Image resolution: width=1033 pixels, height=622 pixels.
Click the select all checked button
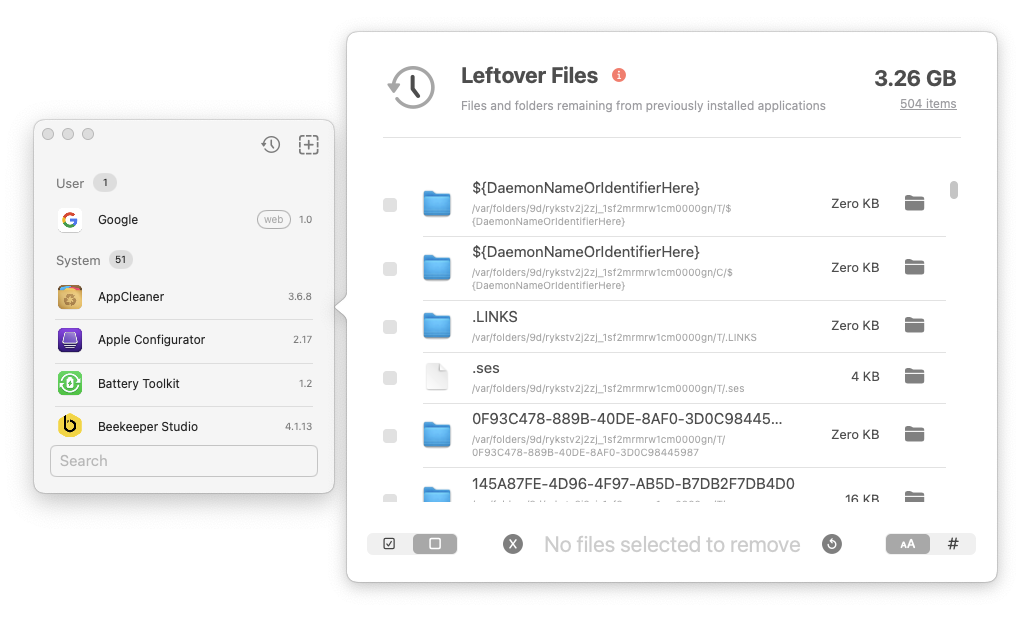pos(390,544)
